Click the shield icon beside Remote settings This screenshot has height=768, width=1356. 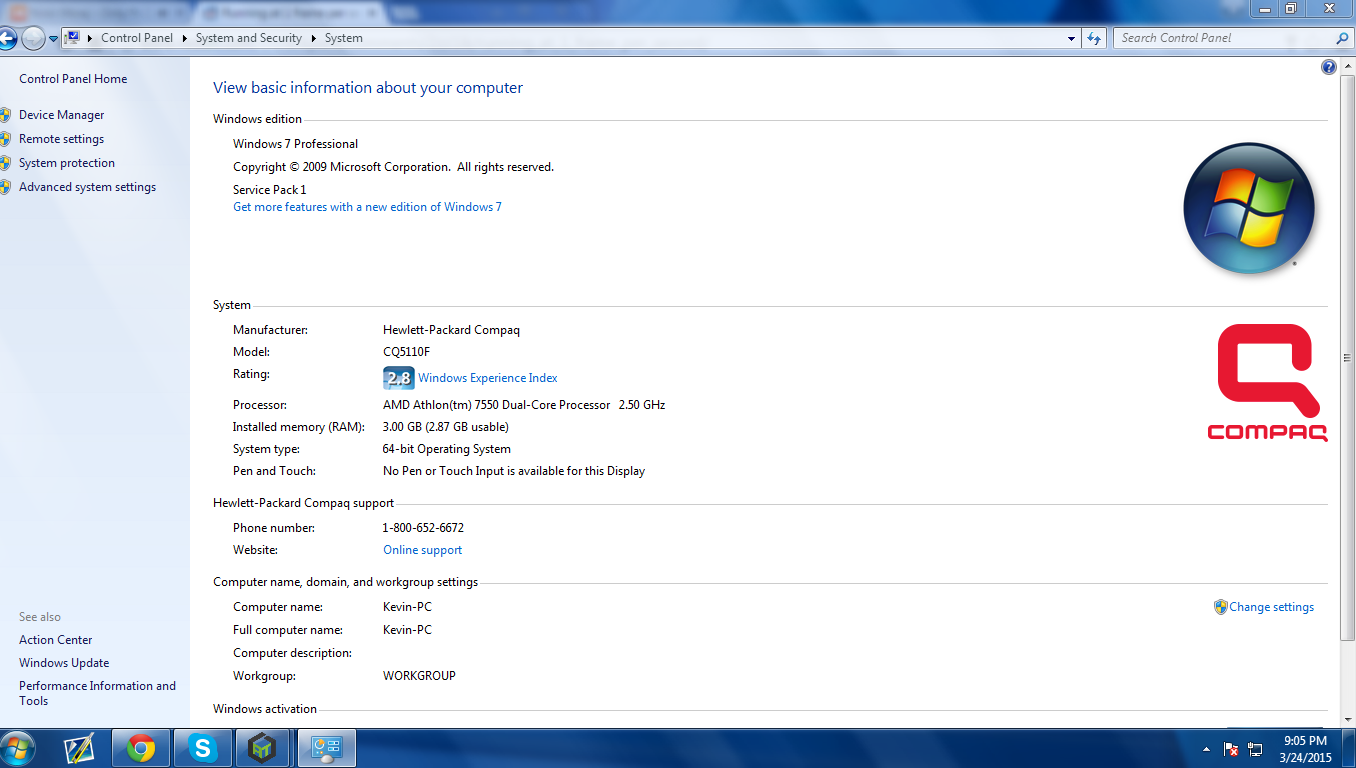(5, 139)
